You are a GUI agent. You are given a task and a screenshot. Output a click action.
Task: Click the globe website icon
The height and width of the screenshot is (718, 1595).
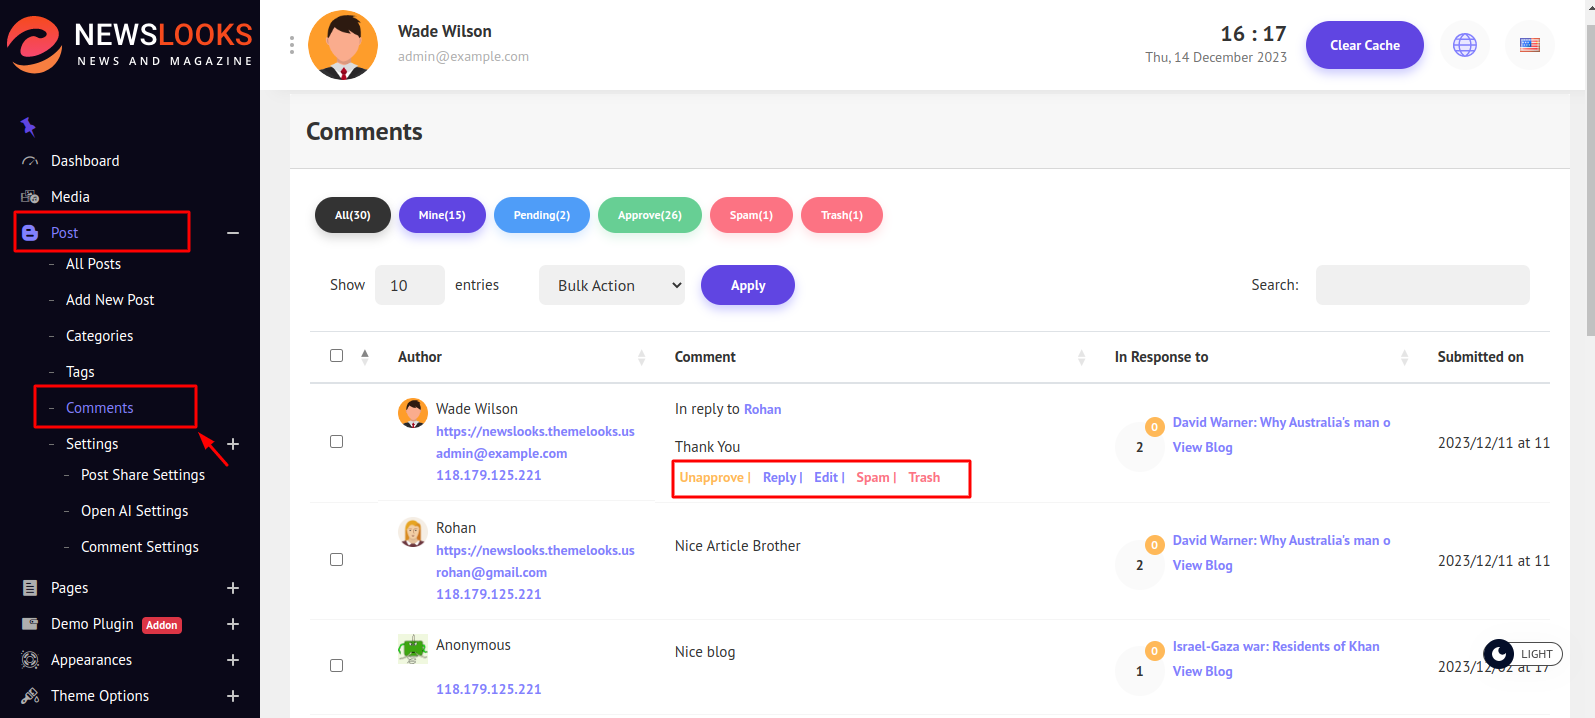[x=1464, y=45]
